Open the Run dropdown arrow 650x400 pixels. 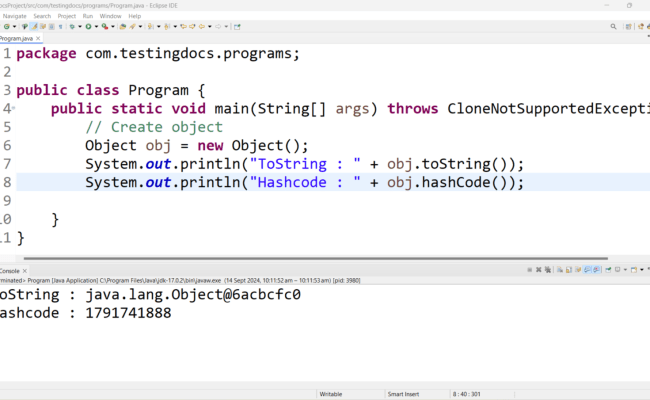coord(96,27)
